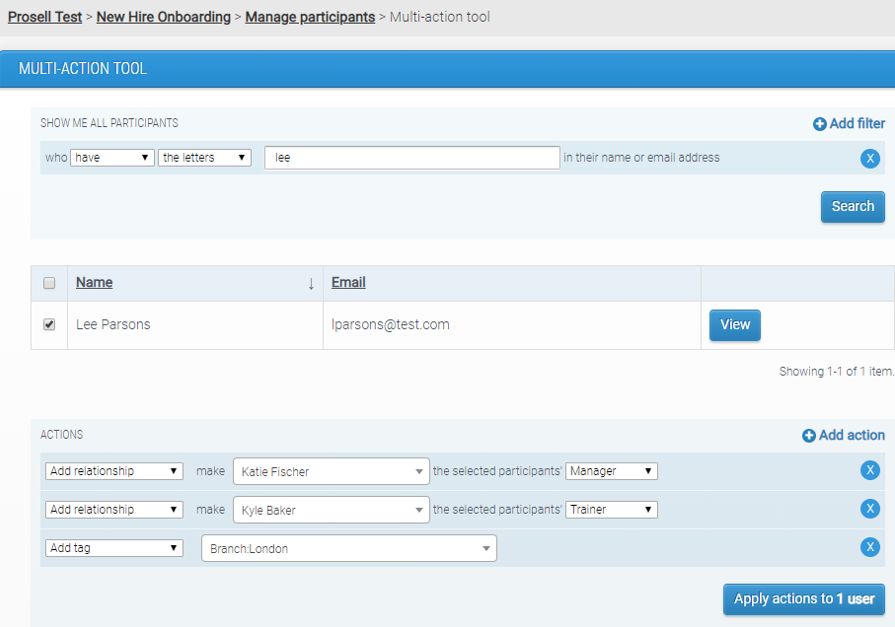Go to Manage participants breadcrumb
The width and height of the screenshot is (895, 627).
pos(310,17)
